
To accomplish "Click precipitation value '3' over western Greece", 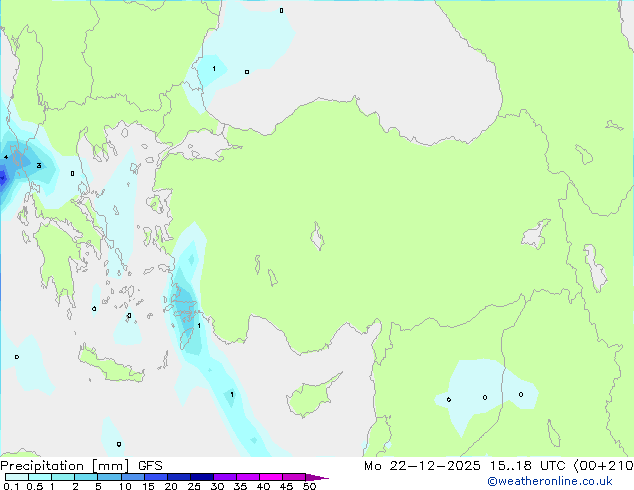I will pyautogui.click(x=39, y=165).
